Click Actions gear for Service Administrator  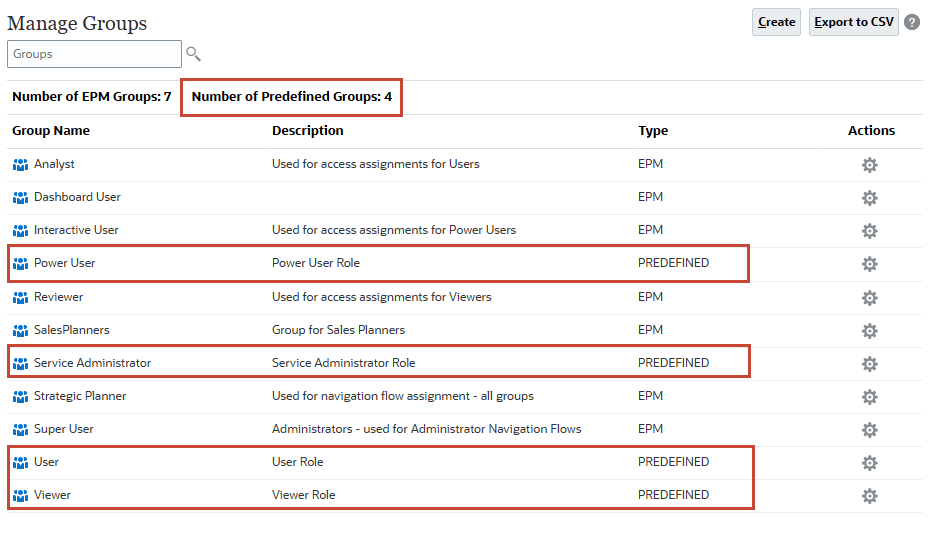(x=869, y=364)
